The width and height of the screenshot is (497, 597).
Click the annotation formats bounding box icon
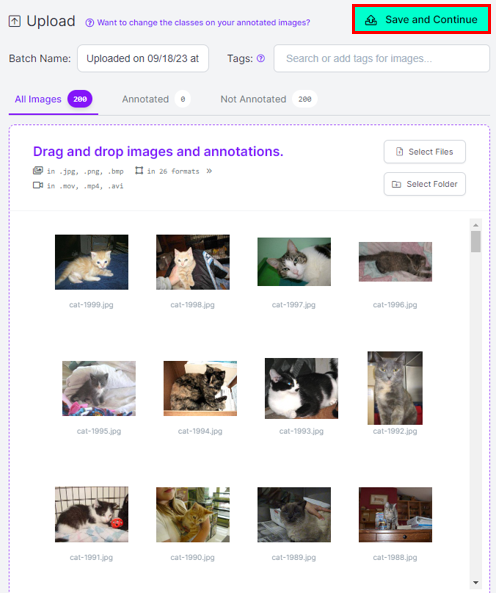point(139,171)
